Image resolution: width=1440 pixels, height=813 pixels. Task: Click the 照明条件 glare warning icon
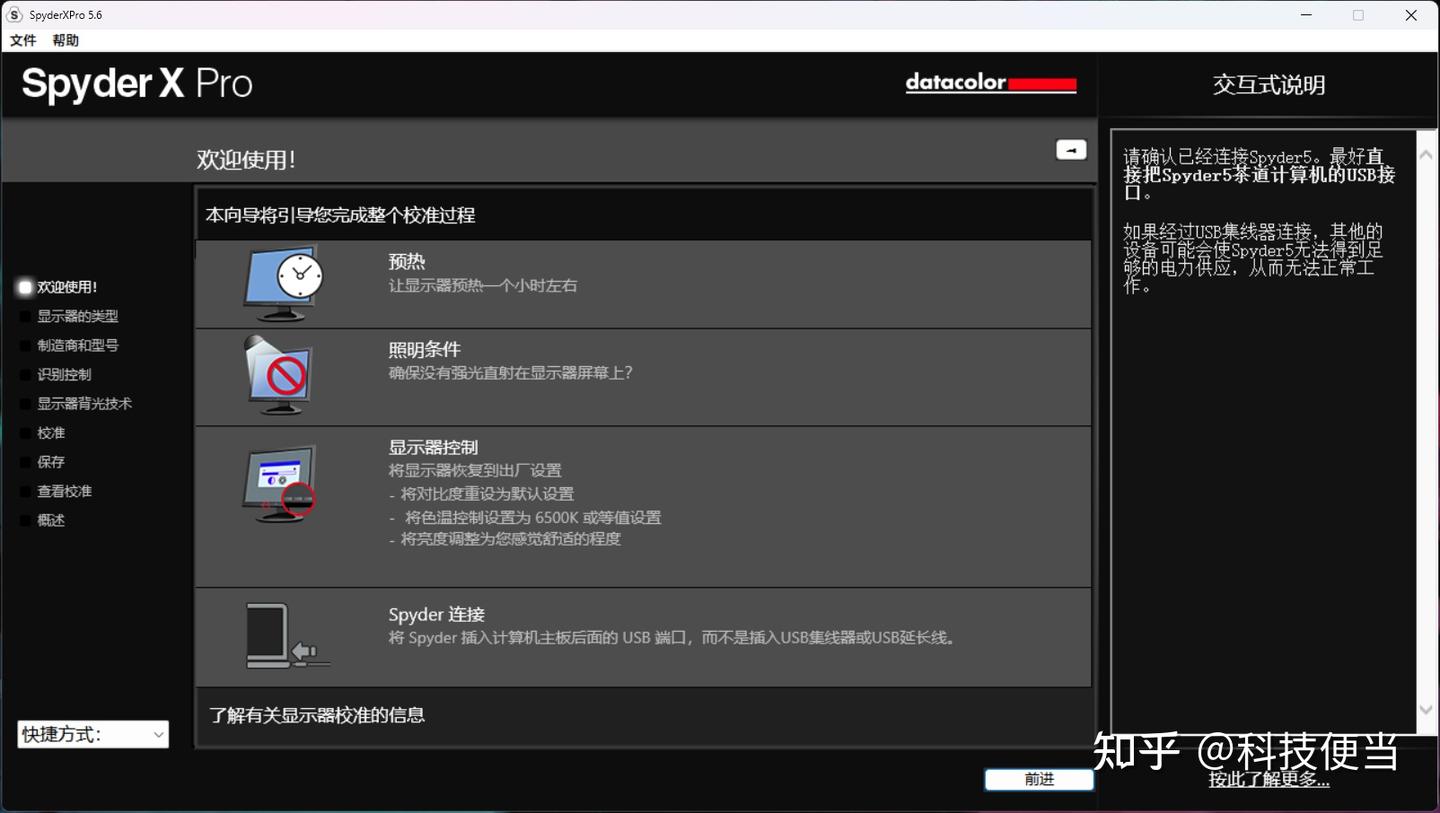(281, 375)
